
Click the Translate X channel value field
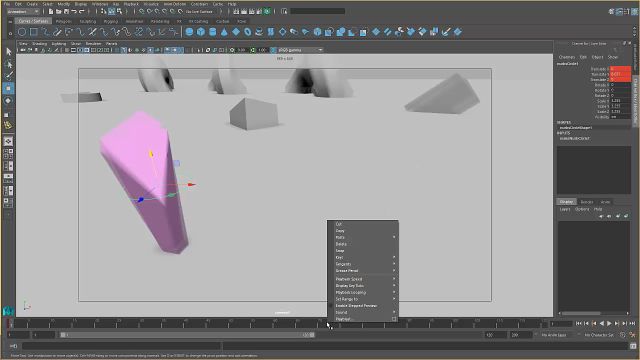(x=620, y=69)
